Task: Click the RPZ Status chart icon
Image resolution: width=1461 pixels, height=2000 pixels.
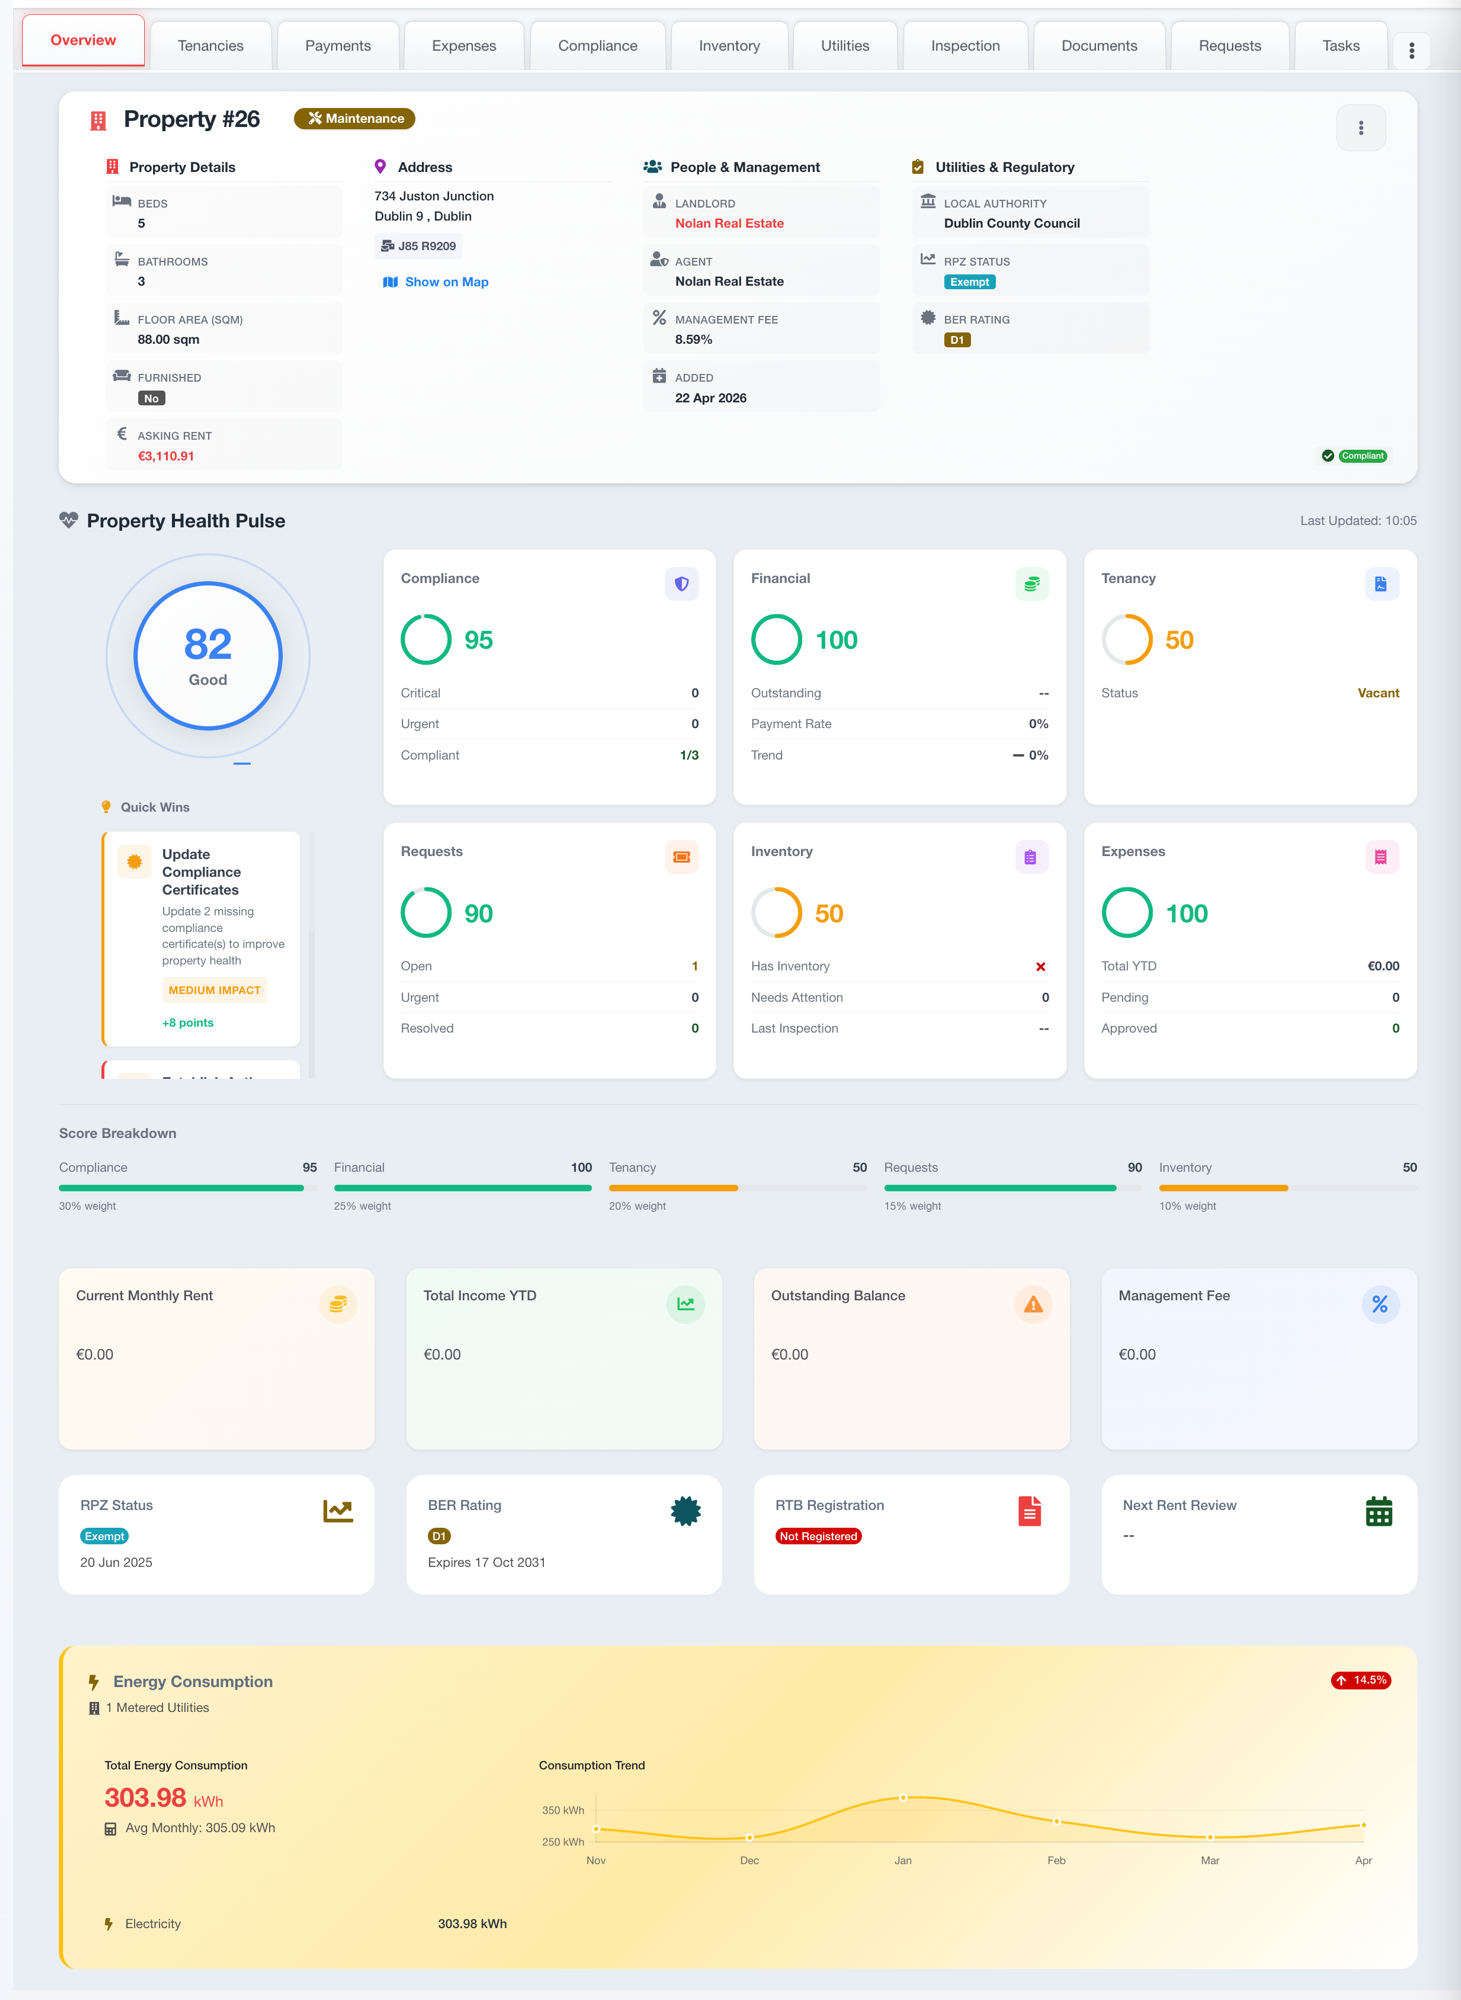Action: (338, 1511)
